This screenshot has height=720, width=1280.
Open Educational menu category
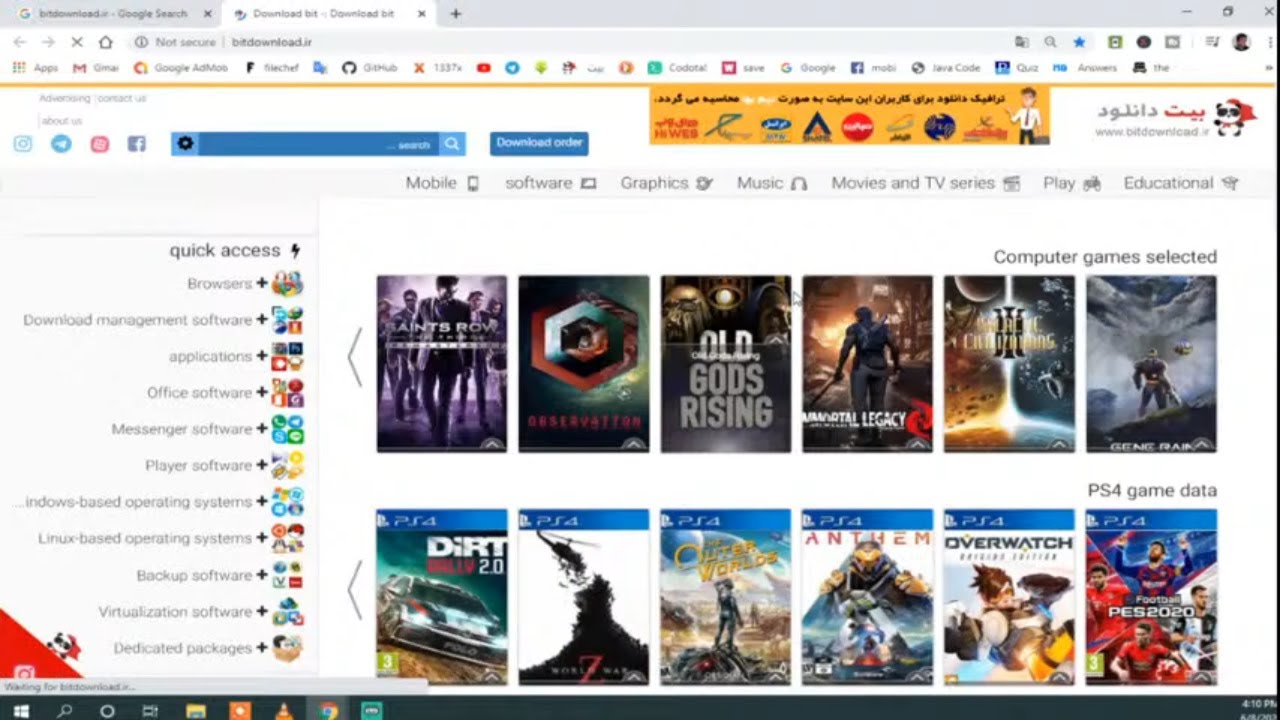[1181, 183]
